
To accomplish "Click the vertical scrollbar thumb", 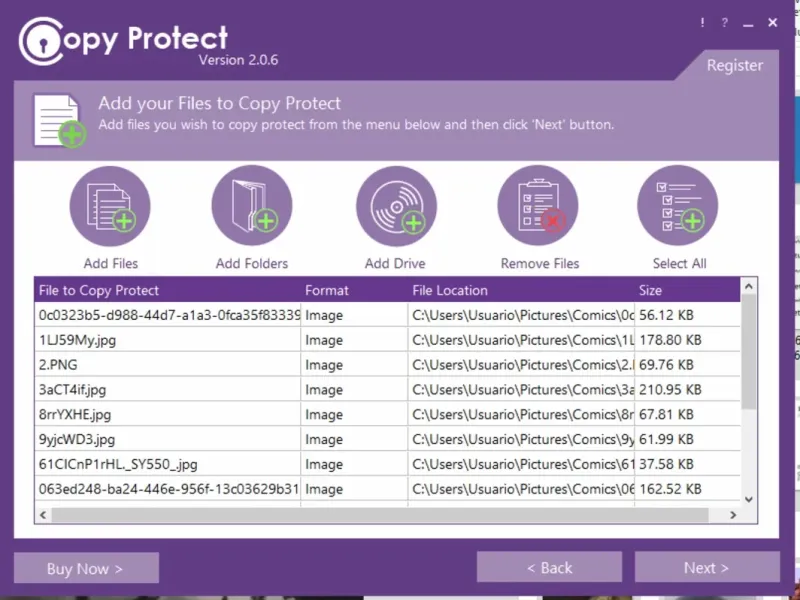I will click(x=748, y=352).
